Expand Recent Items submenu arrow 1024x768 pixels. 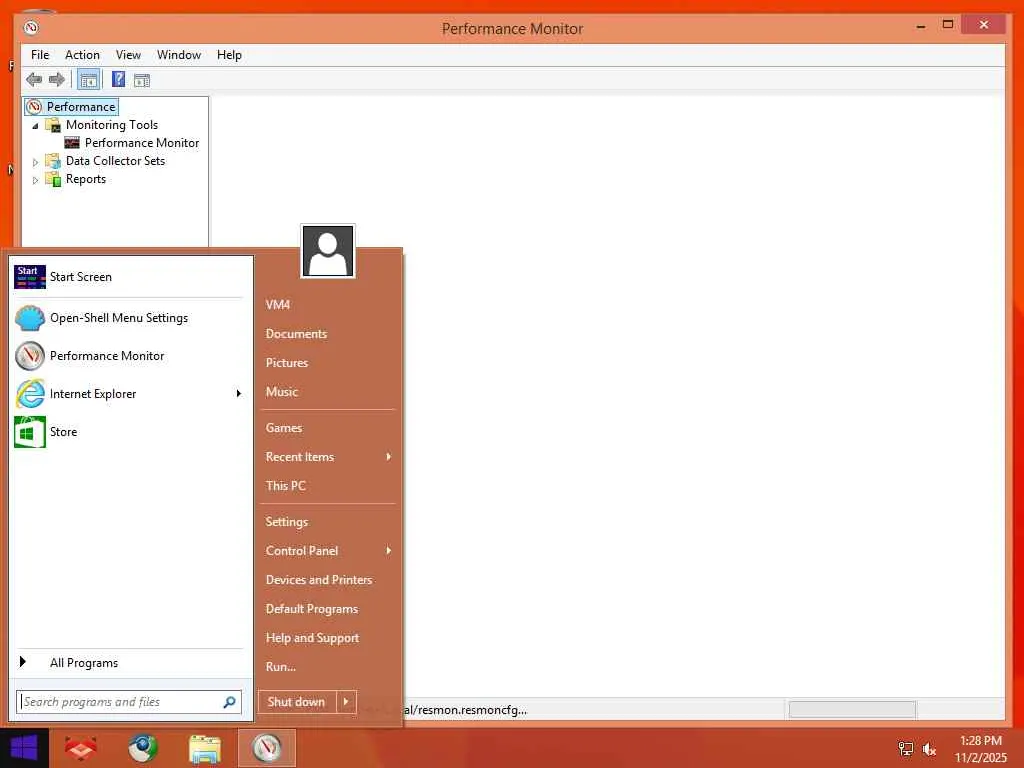click(389, 456)
